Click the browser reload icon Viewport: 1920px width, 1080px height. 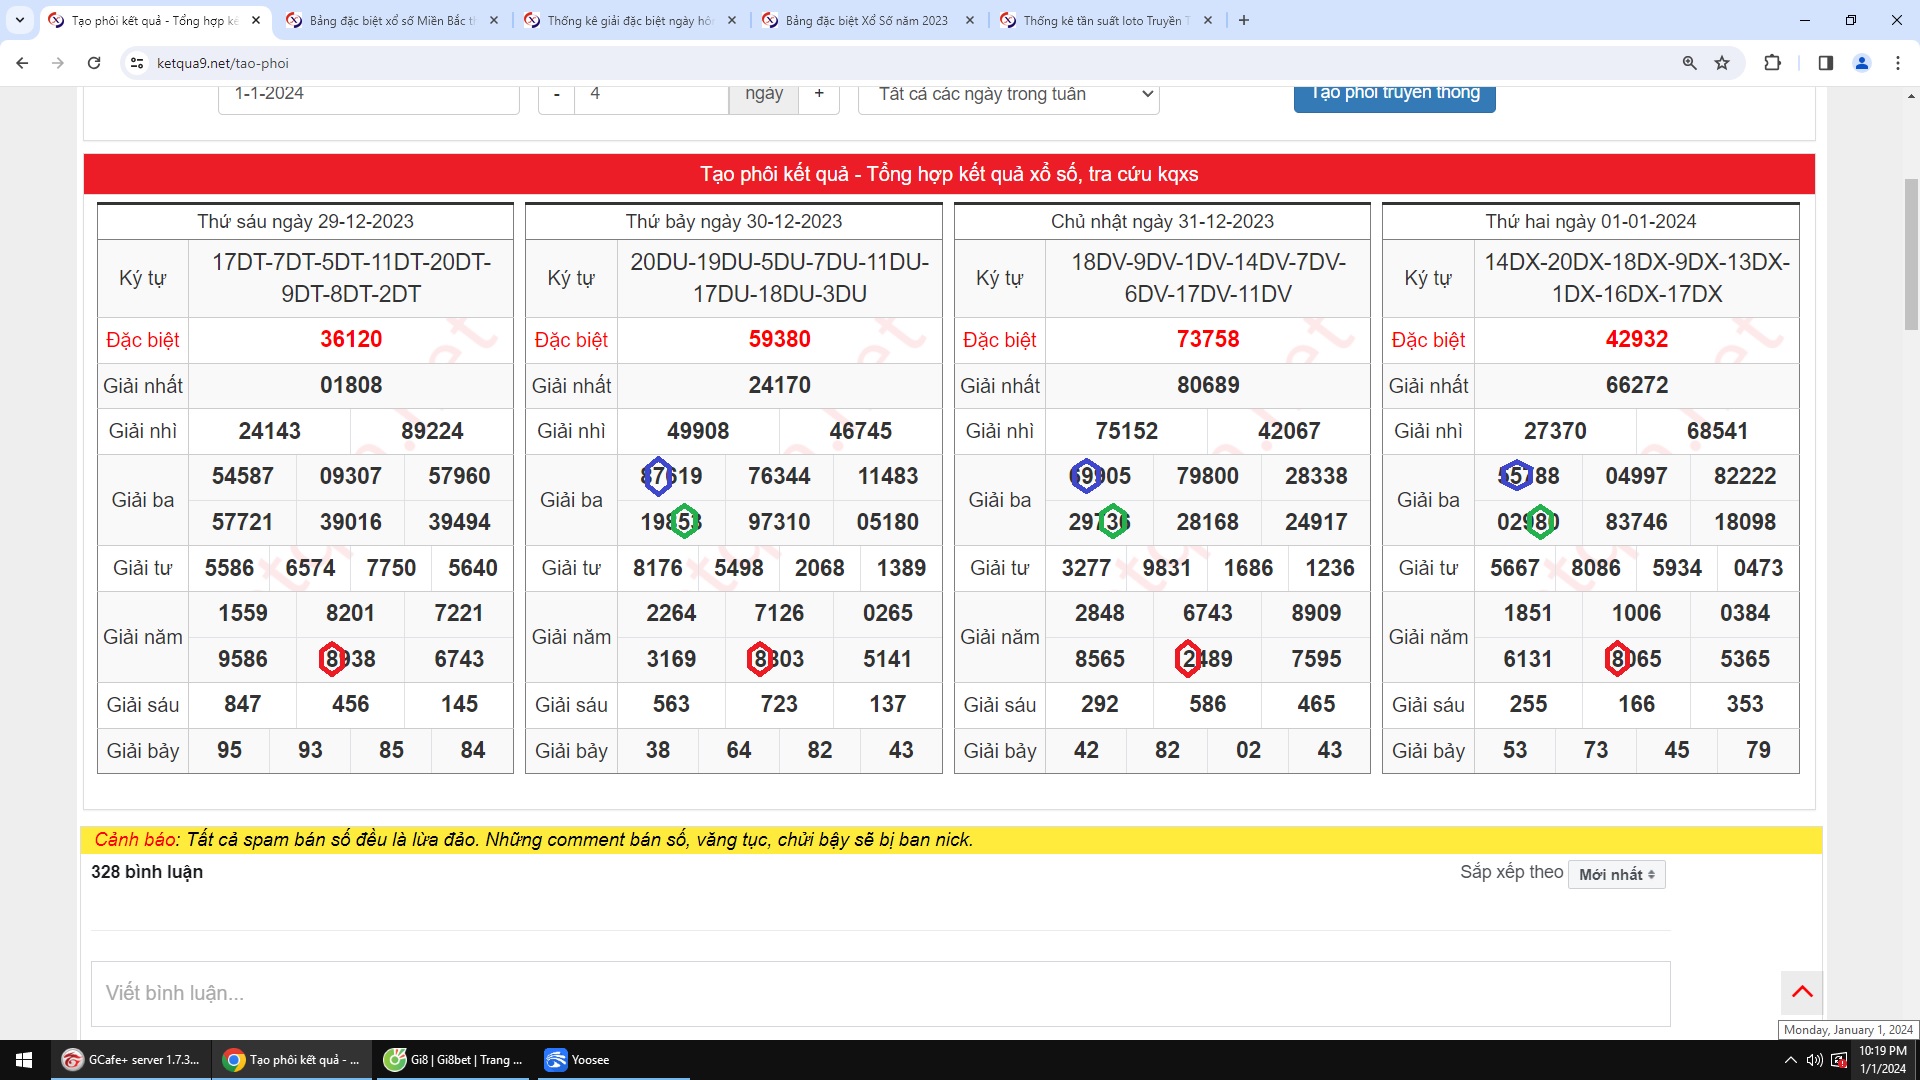point(94,63)
